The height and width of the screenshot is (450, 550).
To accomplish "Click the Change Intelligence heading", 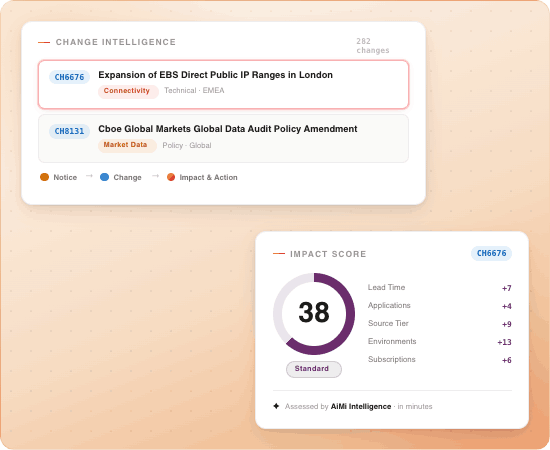I will (116, 42).
